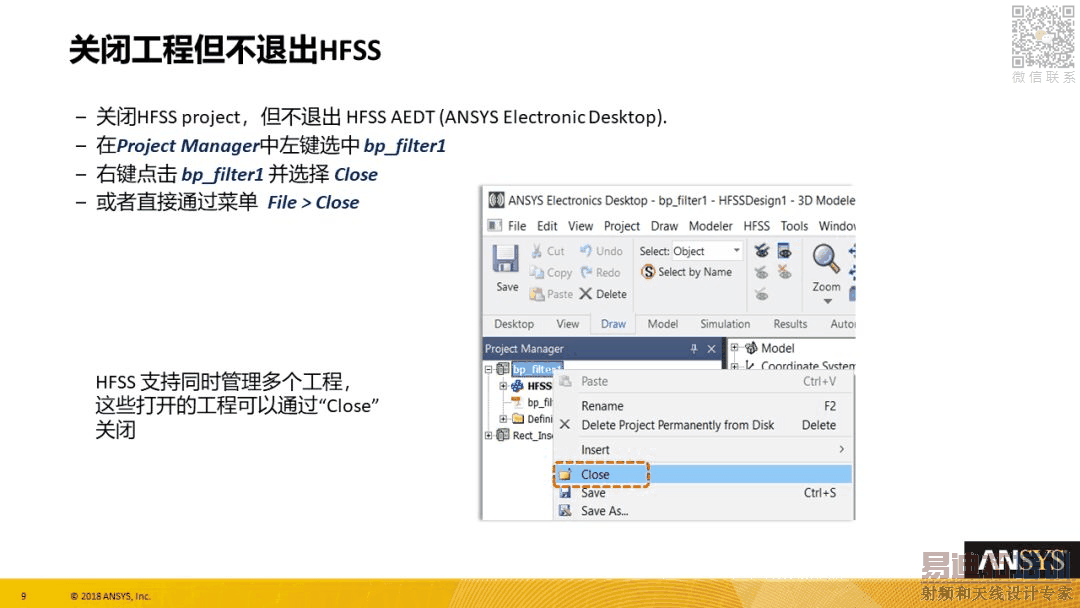This screenshot has width=1080, height=608.
Task: Click the ANSYS Electronics Desktop title bar logo
Action: point(496,200)
